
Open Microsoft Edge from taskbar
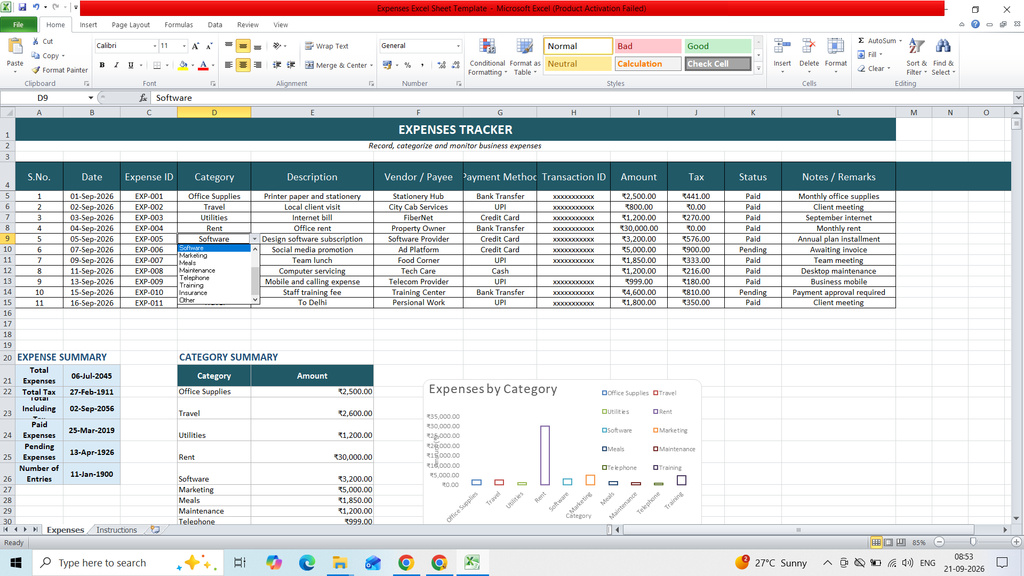[306, 562]
